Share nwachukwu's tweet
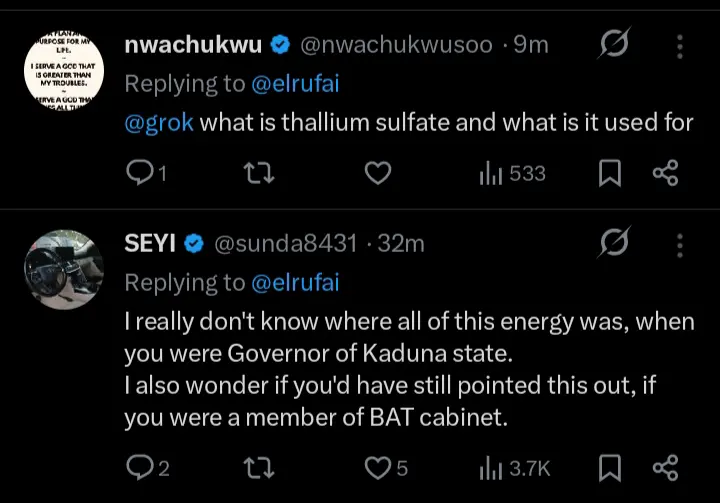 click(665, 174)
